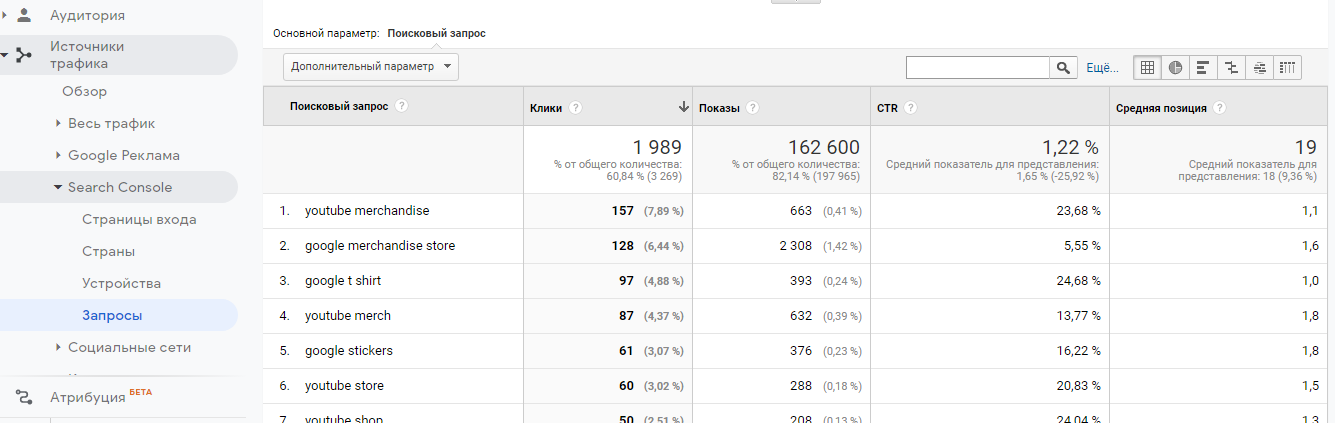Click the Социальные сети sidebar label

coord(130,347)
